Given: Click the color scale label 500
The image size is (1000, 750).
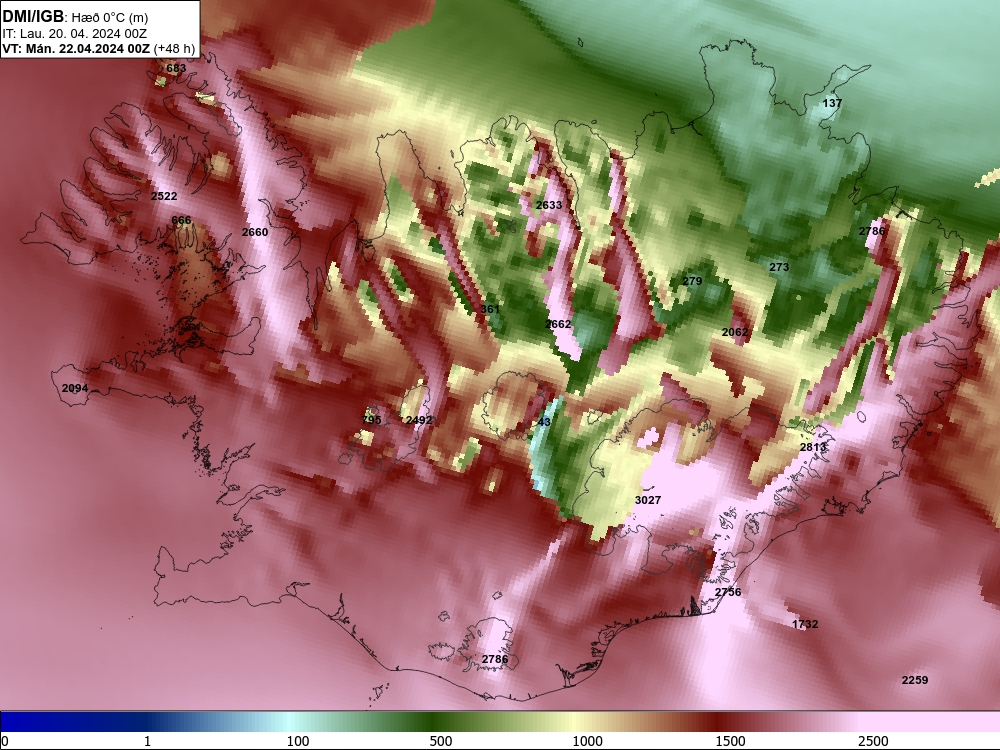Looking at the screenshot, I should pos(440,741).
